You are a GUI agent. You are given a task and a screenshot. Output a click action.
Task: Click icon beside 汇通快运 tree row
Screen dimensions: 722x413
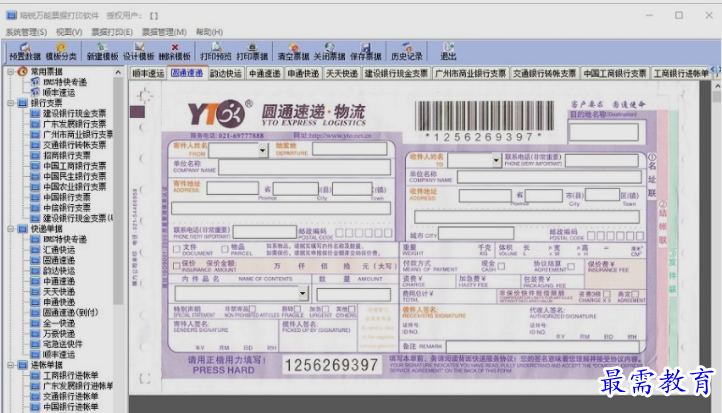(35, 250)
